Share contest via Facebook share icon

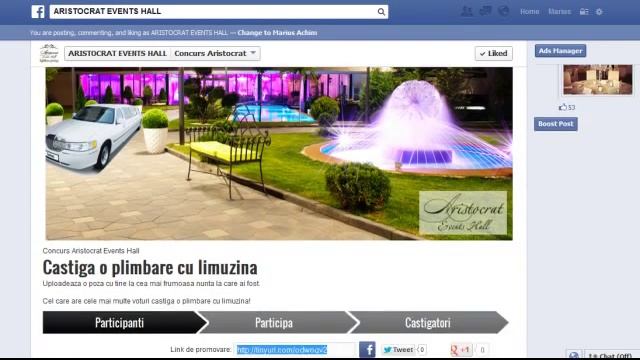pyautogui.click(x=367, y=350)
